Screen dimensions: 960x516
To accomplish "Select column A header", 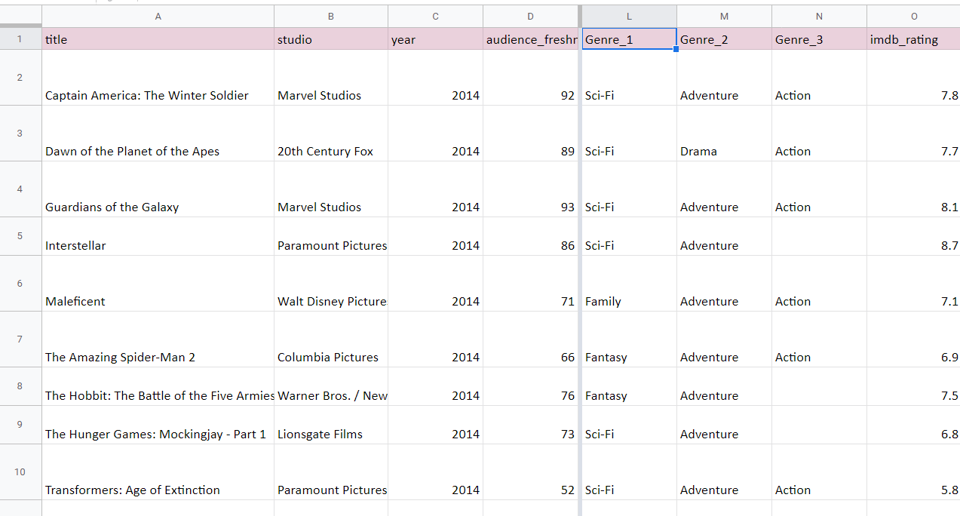I will point(158,17).
